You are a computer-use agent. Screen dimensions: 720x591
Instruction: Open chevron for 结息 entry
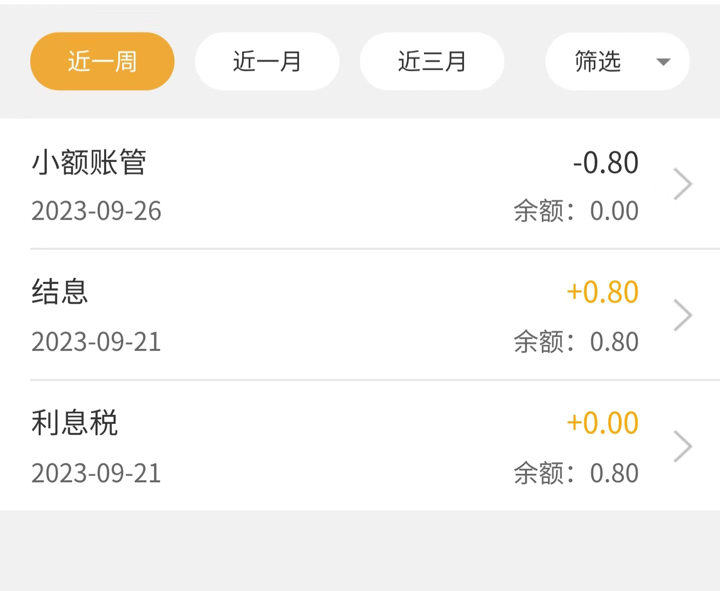coord(683,315)
